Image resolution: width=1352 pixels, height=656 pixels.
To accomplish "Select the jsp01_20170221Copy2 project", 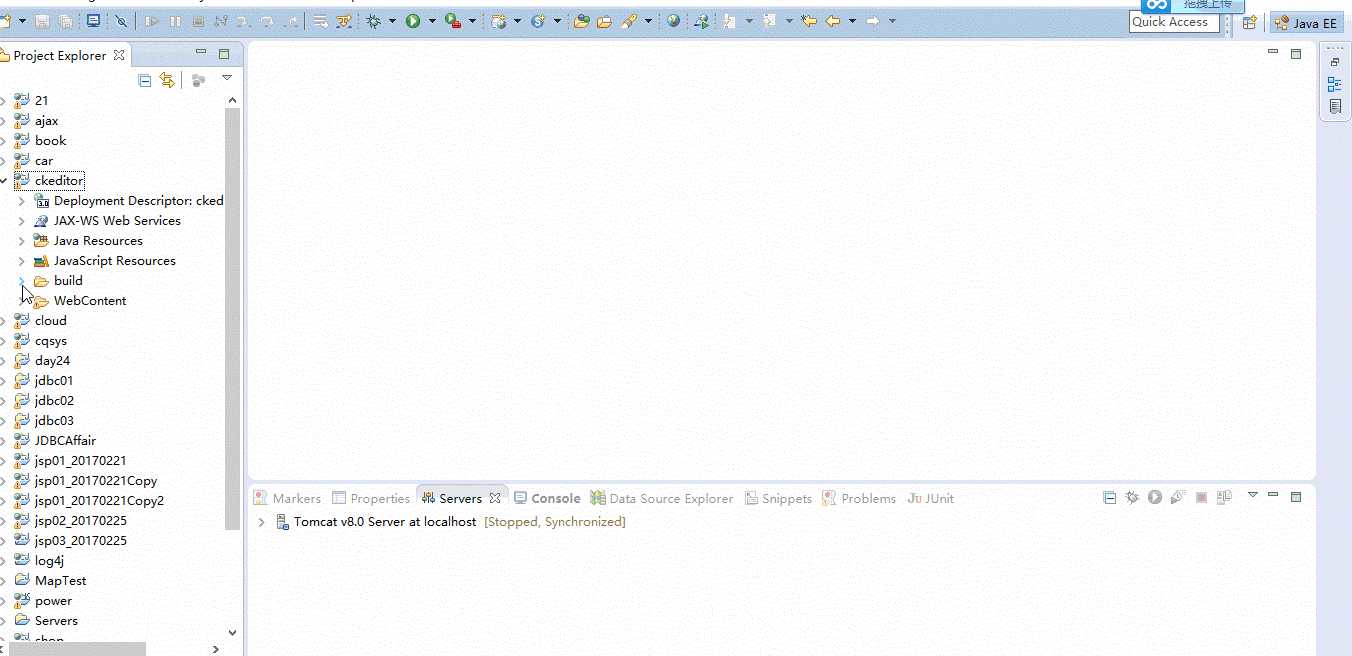I will [x=99, y=501].
